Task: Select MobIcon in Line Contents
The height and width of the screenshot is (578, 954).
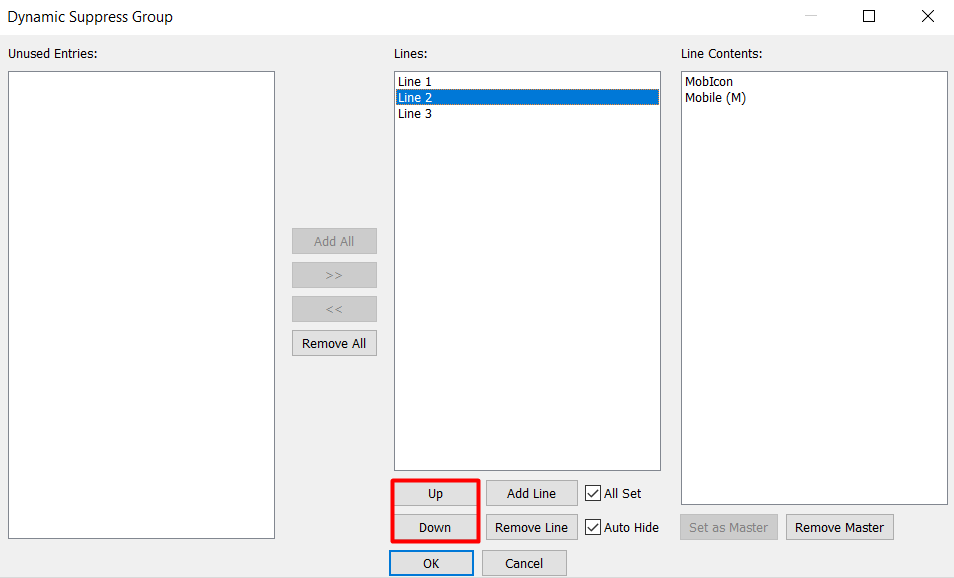Action: [x=708, y=82]
